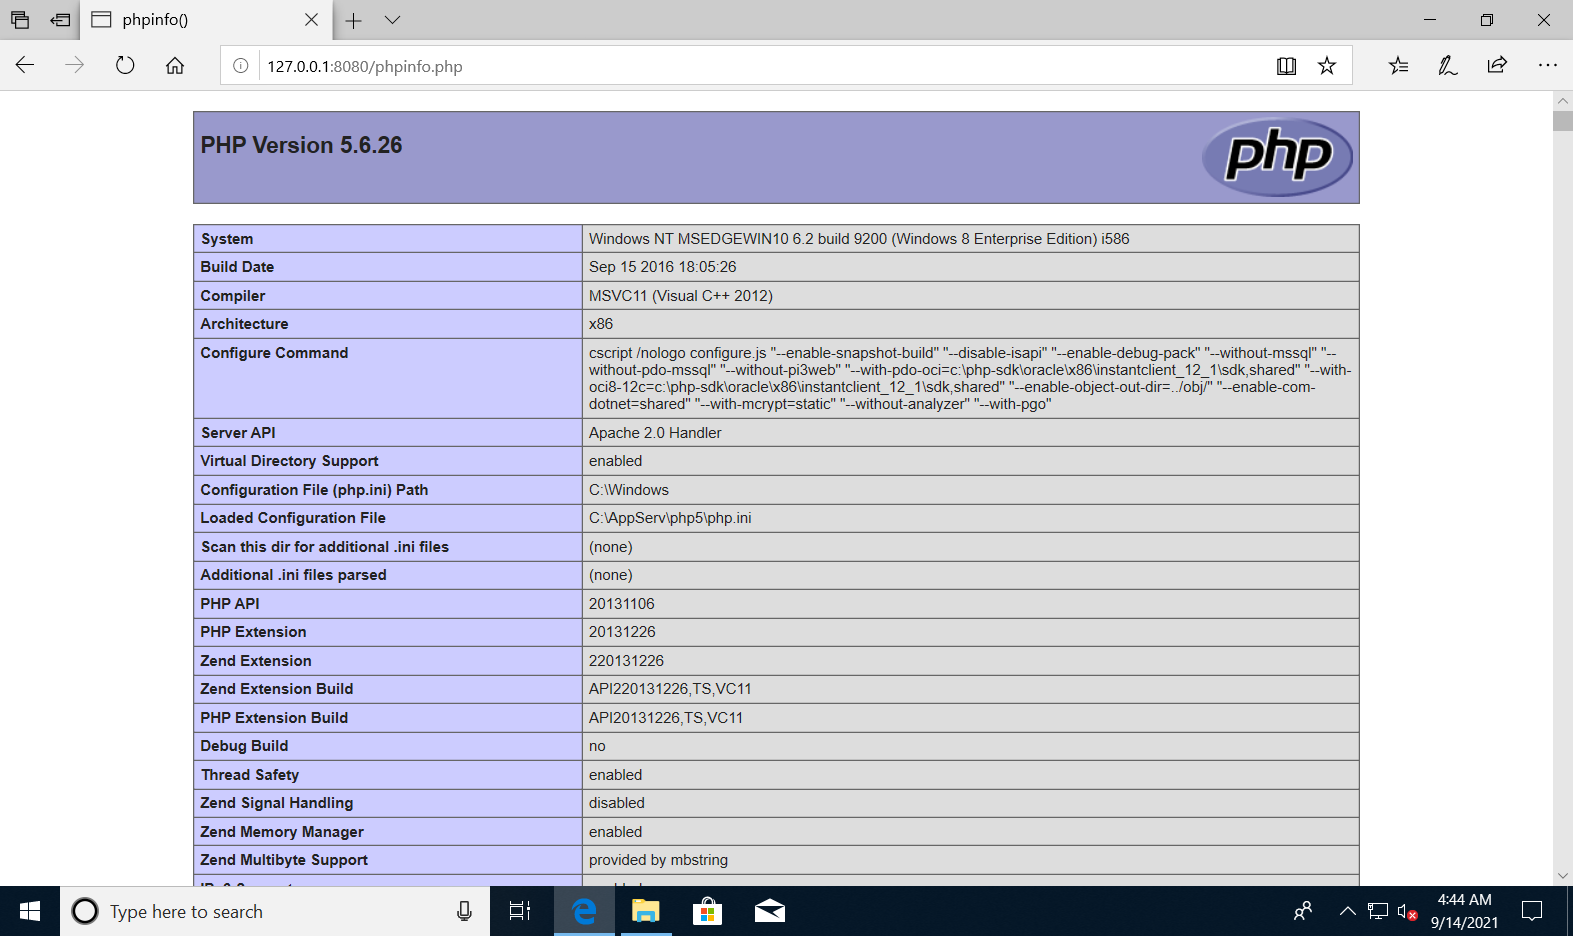Click Microsoft Edge taskbar icon
Viewport: 1573px width, 936px height.
point(584,911)
